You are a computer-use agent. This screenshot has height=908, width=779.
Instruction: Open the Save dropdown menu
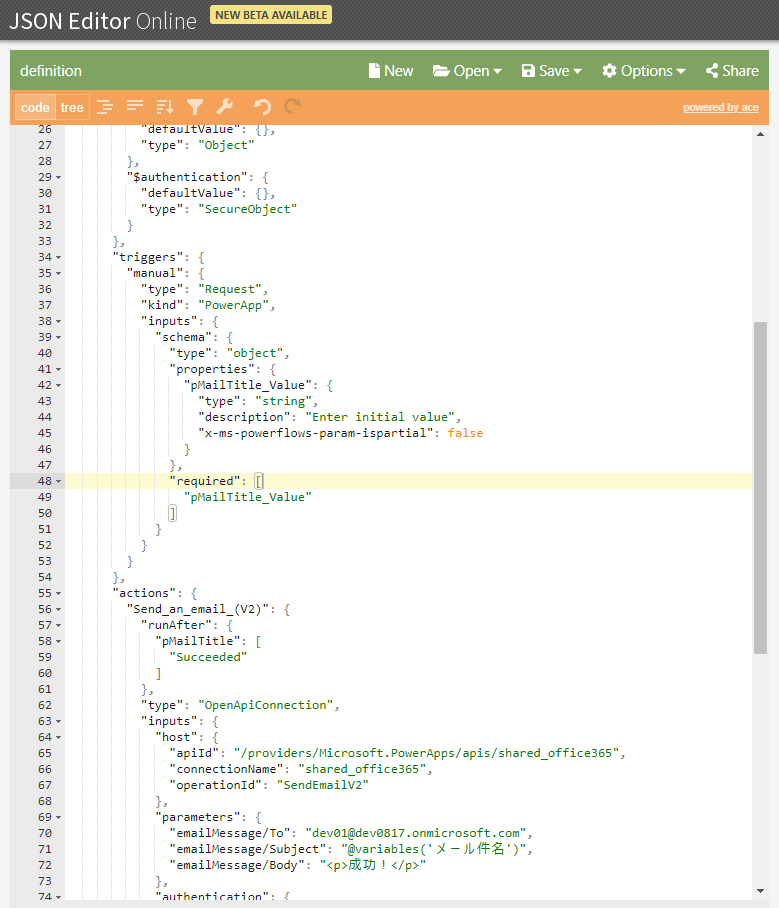[x=551, y=71]
